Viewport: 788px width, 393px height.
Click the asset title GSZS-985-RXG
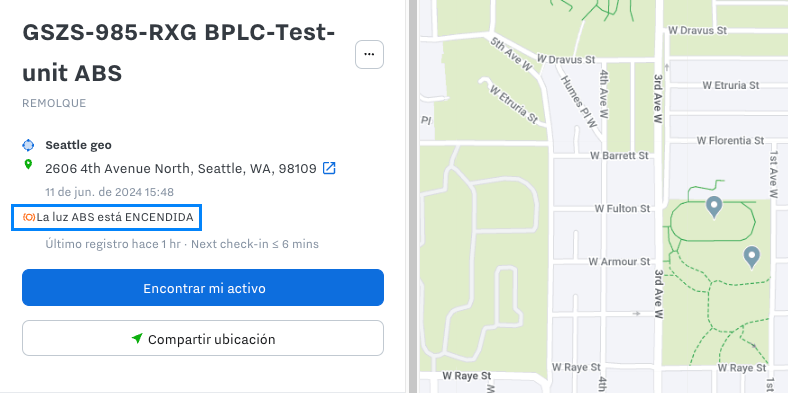pos(110,33)
